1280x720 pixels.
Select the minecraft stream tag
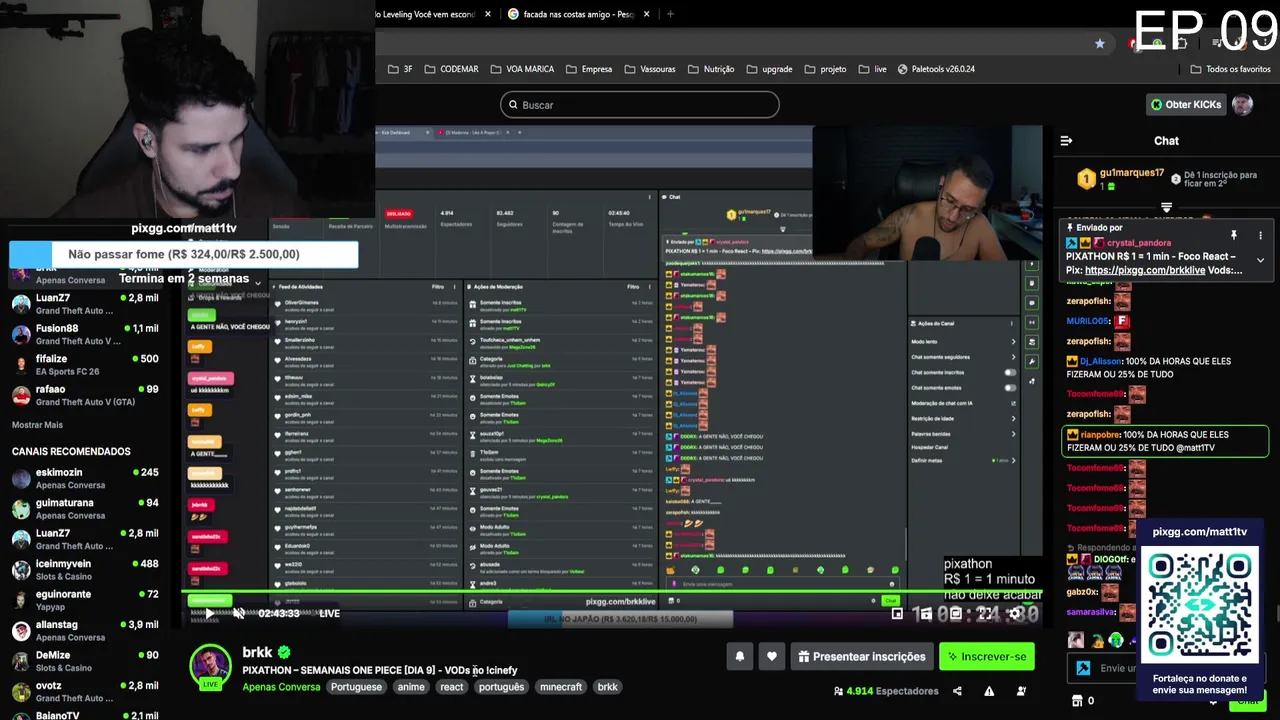[561, 687]
